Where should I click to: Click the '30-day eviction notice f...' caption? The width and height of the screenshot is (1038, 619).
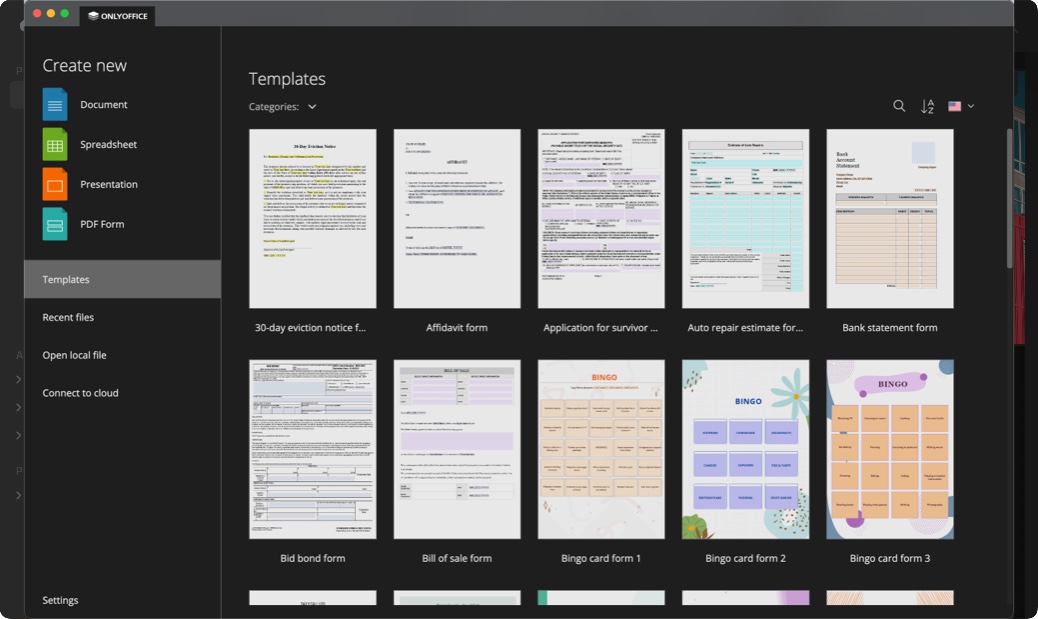click(x=310, y=328)
